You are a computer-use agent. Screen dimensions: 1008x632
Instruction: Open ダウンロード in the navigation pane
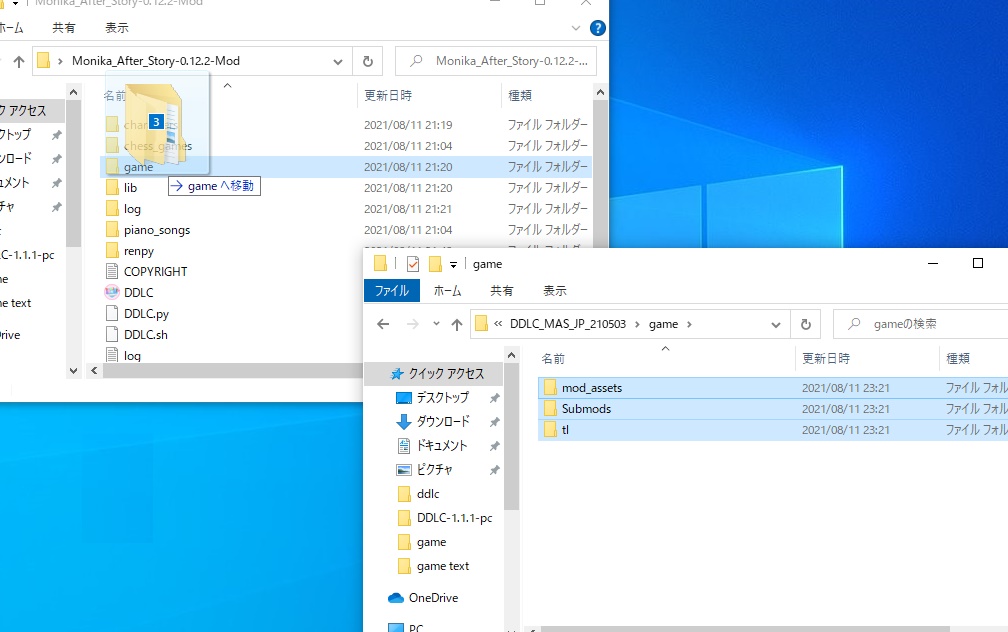click(443, 422)
